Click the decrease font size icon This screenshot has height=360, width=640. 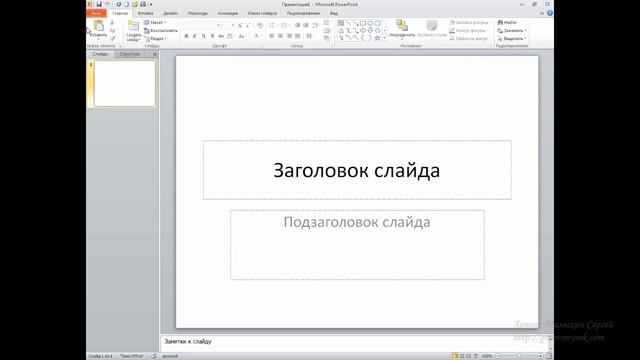tap(249, 25)
